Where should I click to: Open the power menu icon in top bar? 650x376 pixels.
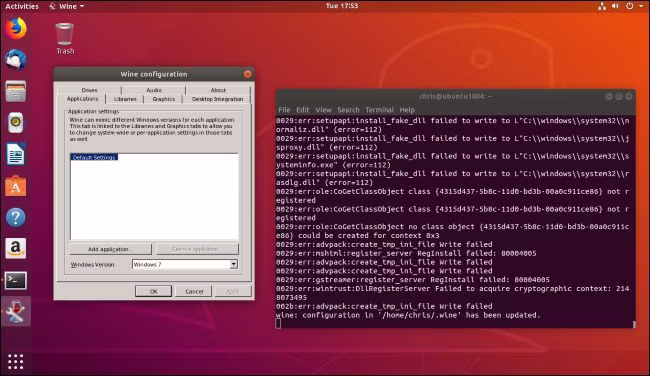point(630,6)
